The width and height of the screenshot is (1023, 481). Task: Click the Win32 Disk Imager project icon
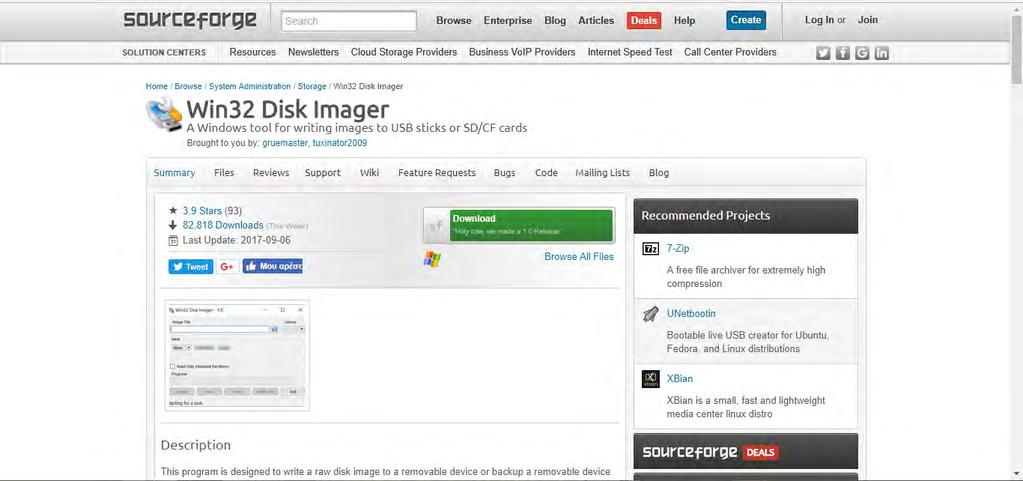pyautogui.click(x=164, y=116)
